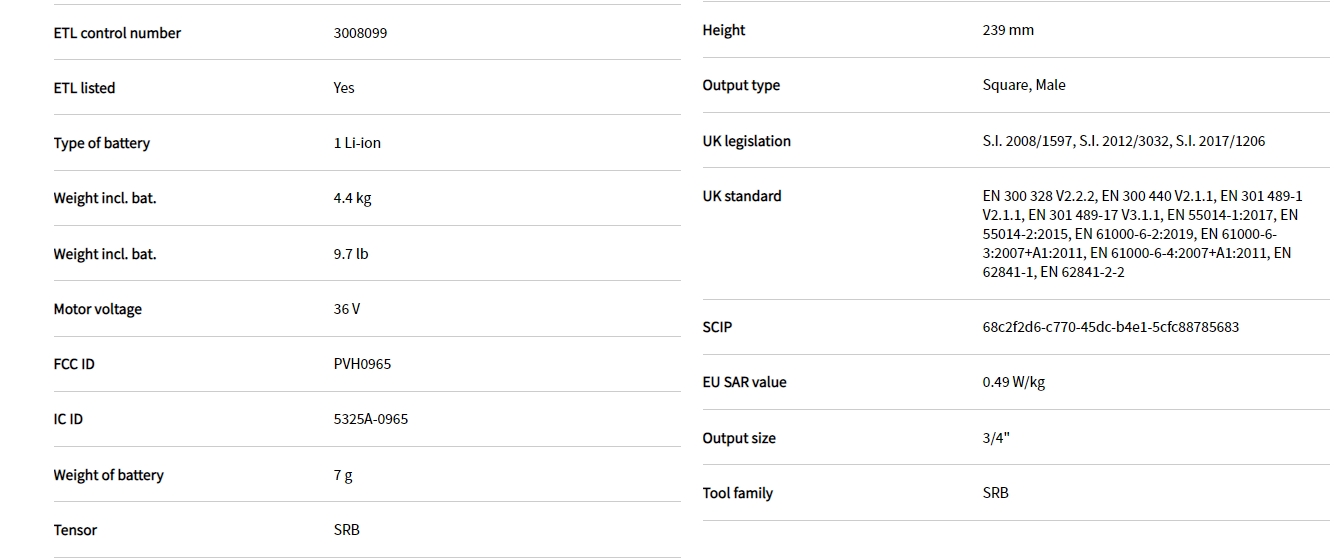Click the UK standard label
The height and width of the screenshot is (559, 1339).
pos(741,196)
